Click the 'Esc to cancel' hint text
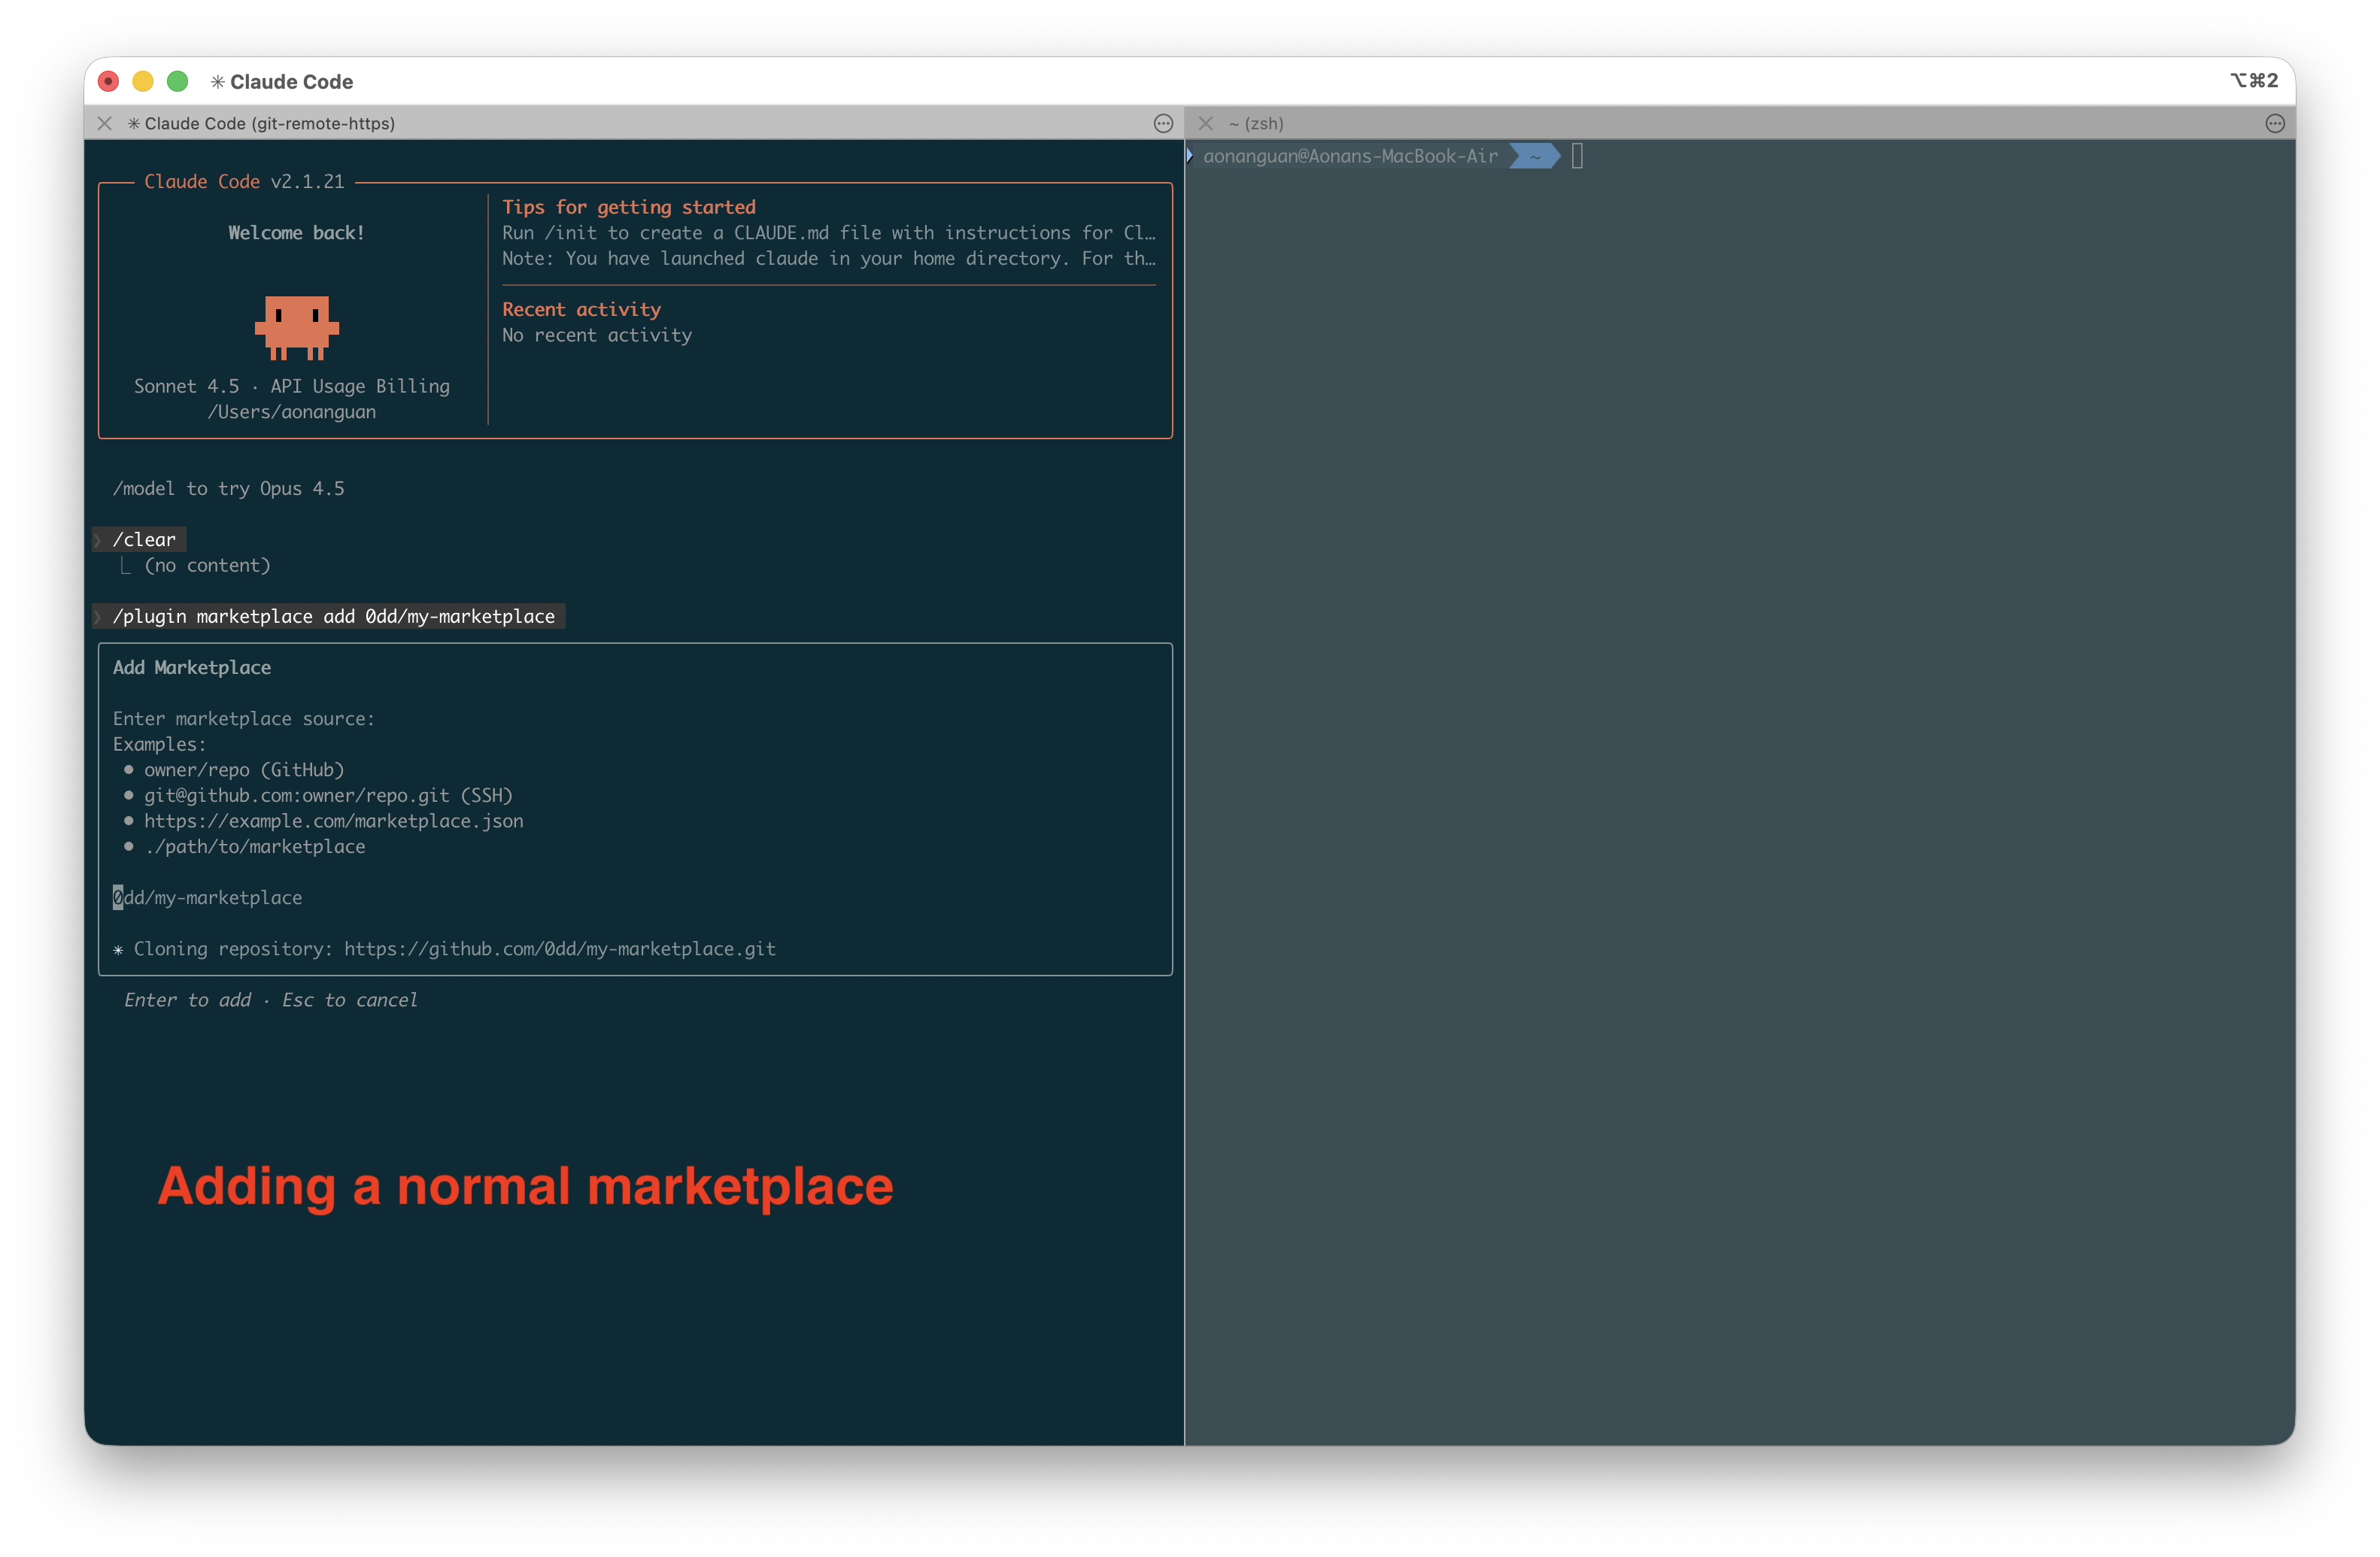2380x1557 pixels. tap(350, 999)
